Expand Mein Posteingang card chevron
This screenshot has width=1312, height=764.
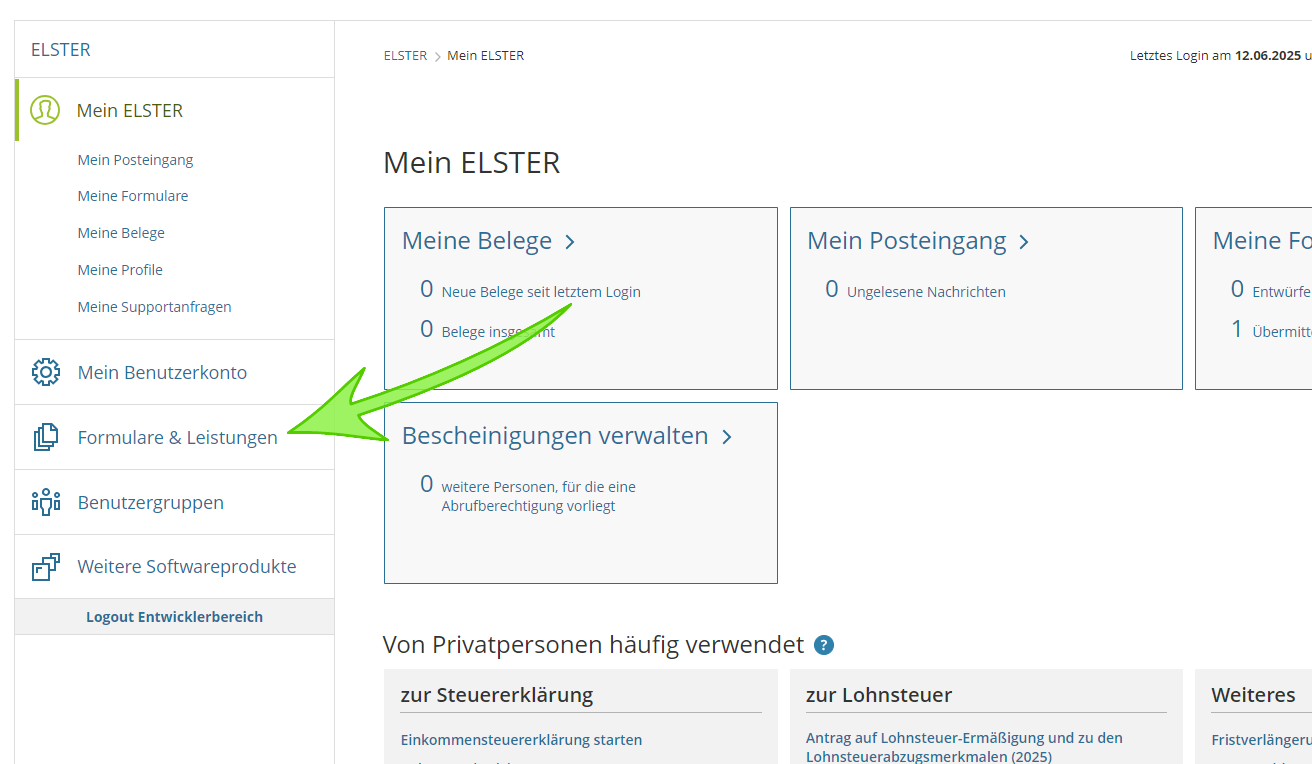coord(1024,242)
